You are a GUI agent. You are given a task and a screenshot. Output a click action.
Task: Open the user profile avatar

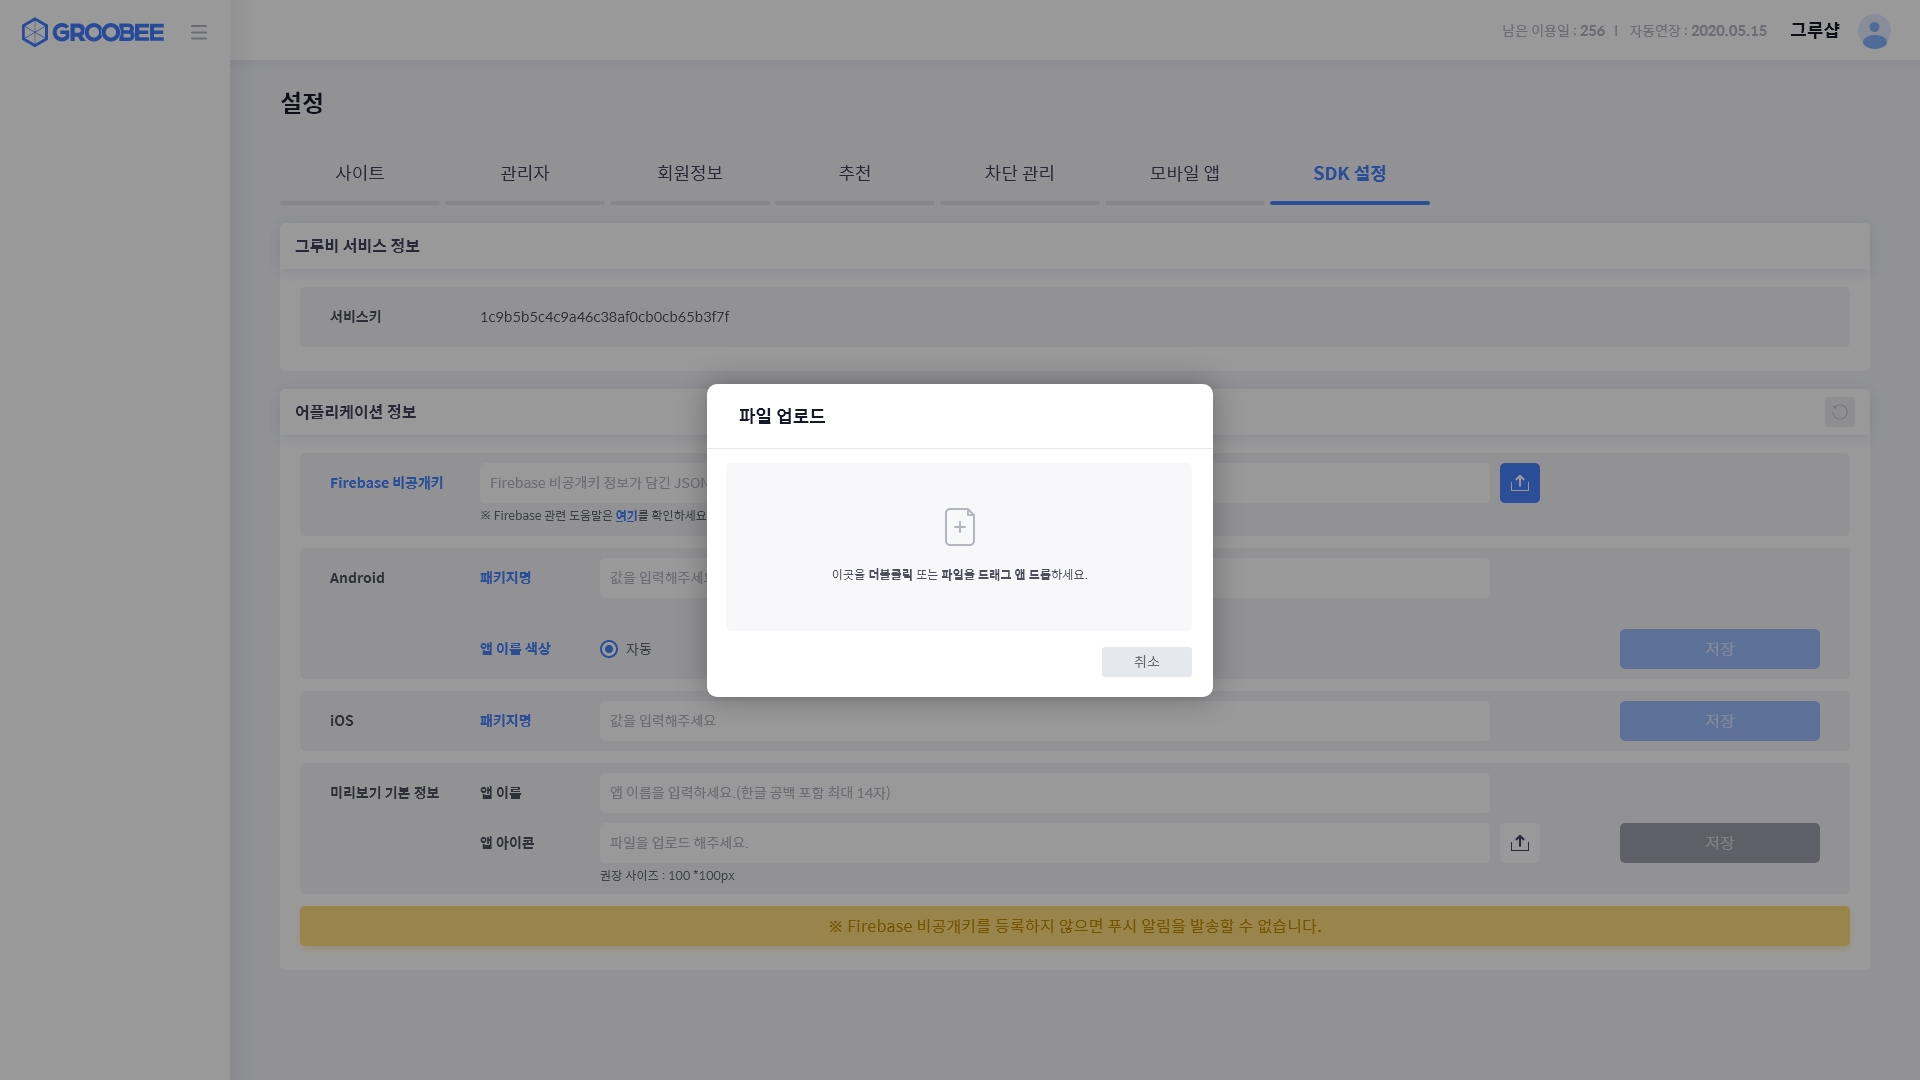[1873, 32]
